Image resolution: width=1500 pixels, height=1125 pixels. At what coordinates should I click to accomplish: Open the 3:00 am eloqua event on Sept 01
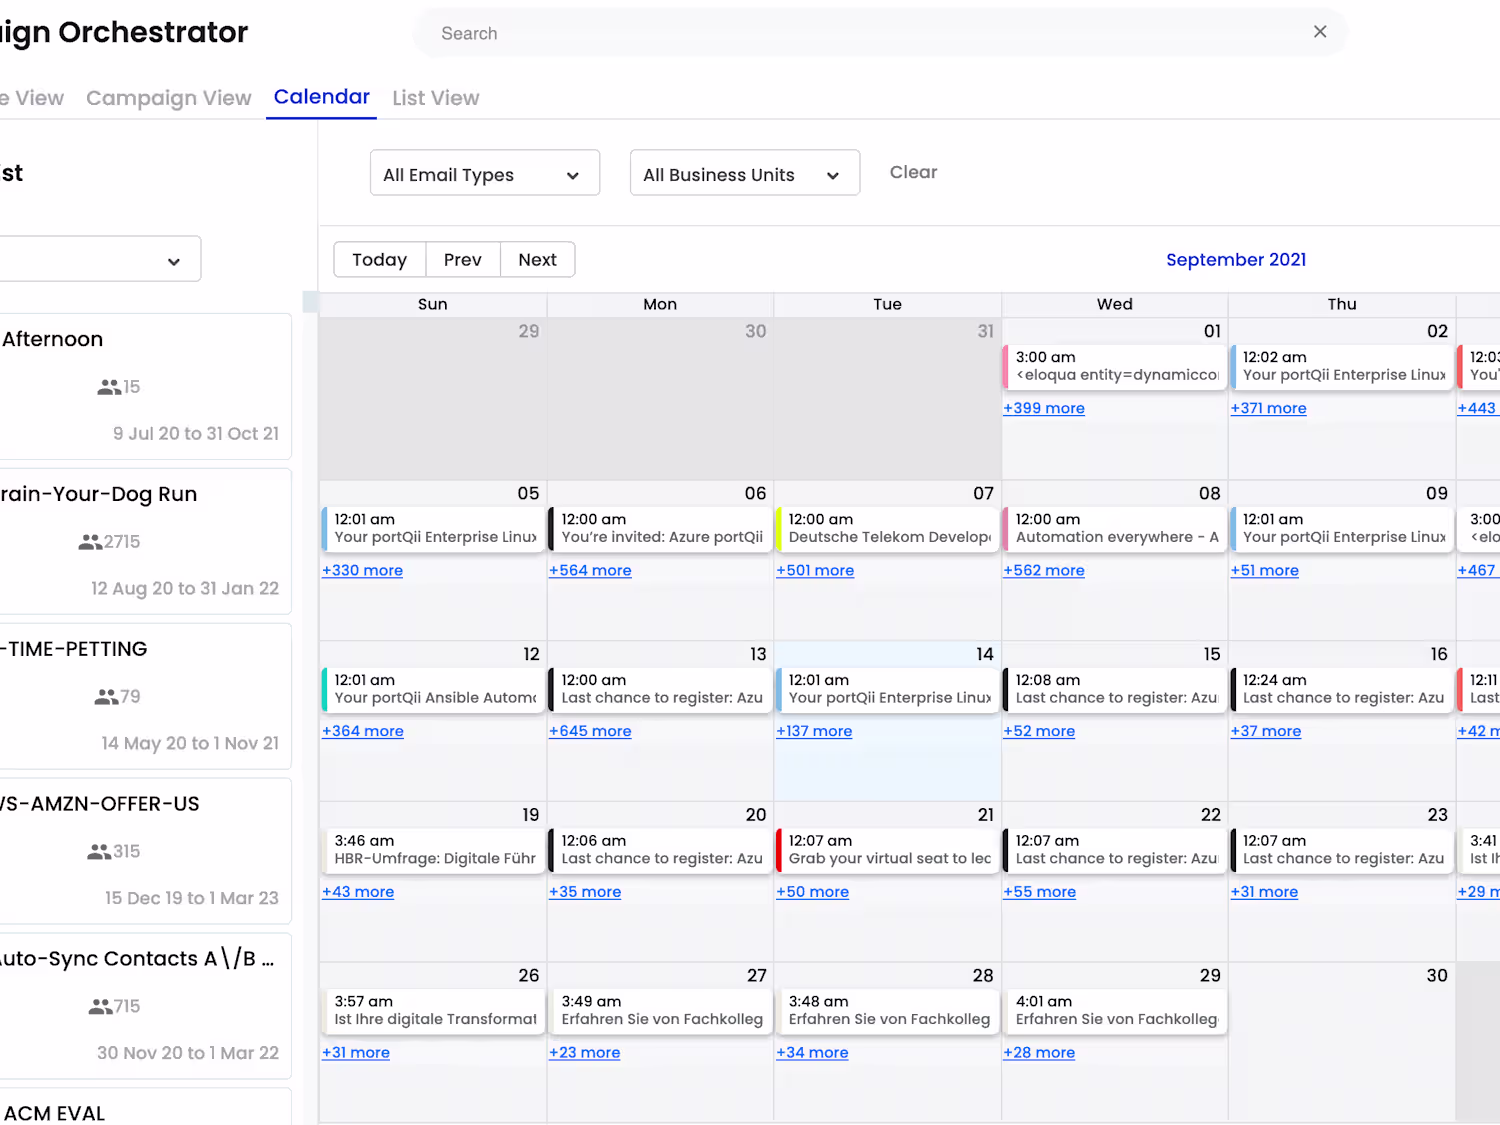tap(1116, 366)
